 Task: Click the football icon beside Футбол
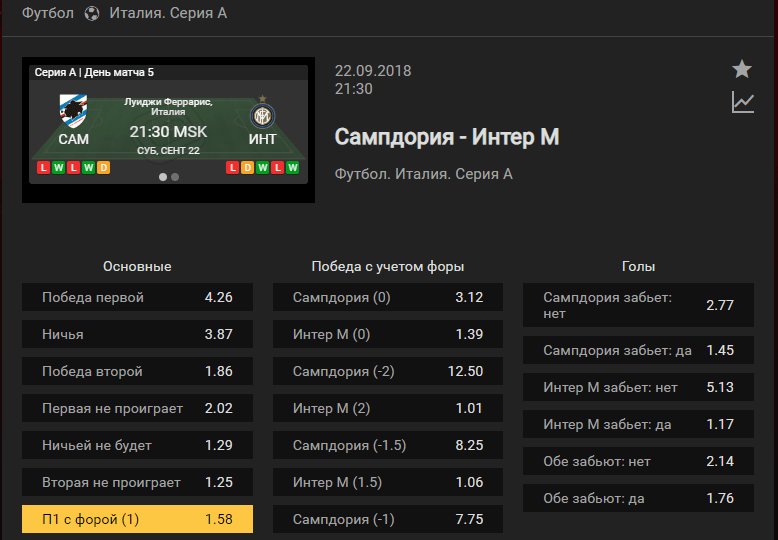click(x=92, y=13)
